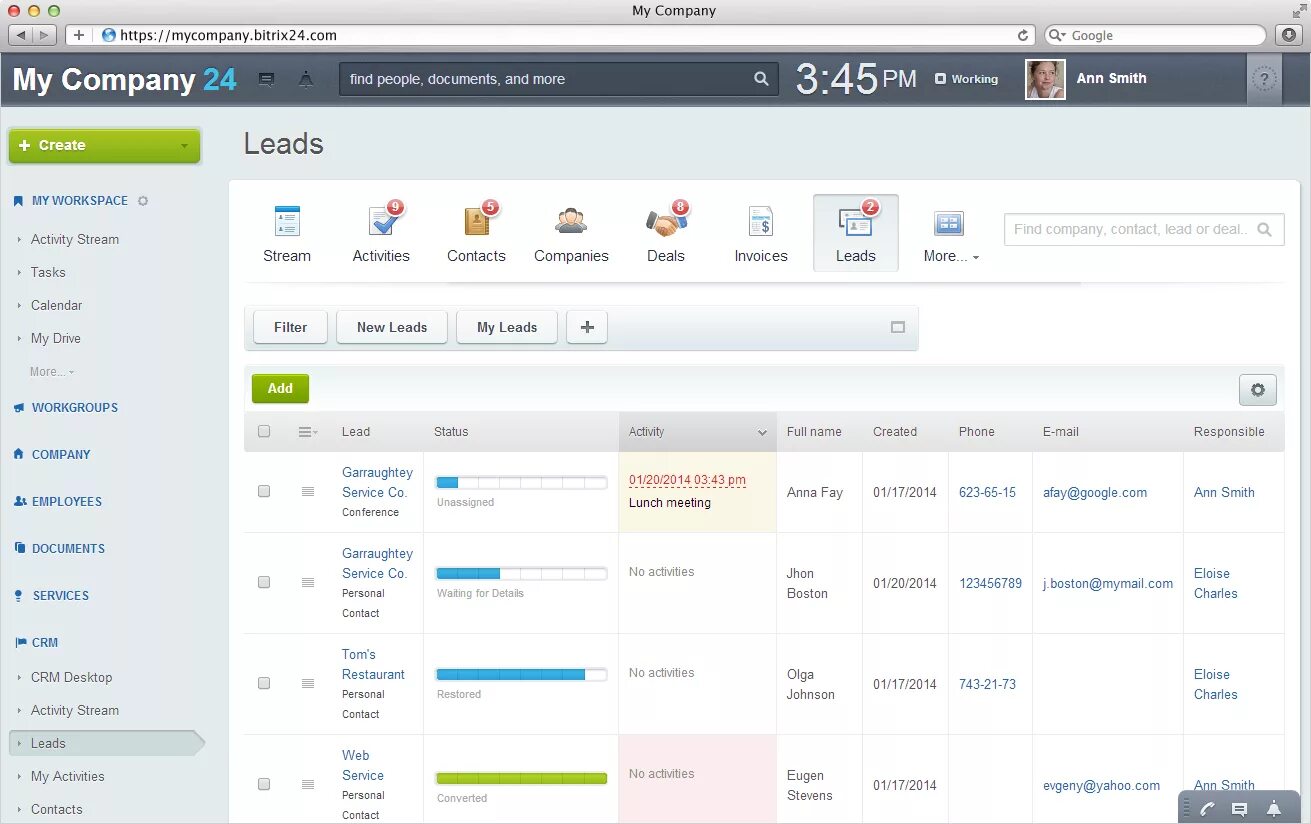Open My Drive in sidebar
This screenshot has height=824, width=1311.
coord(55,339)
